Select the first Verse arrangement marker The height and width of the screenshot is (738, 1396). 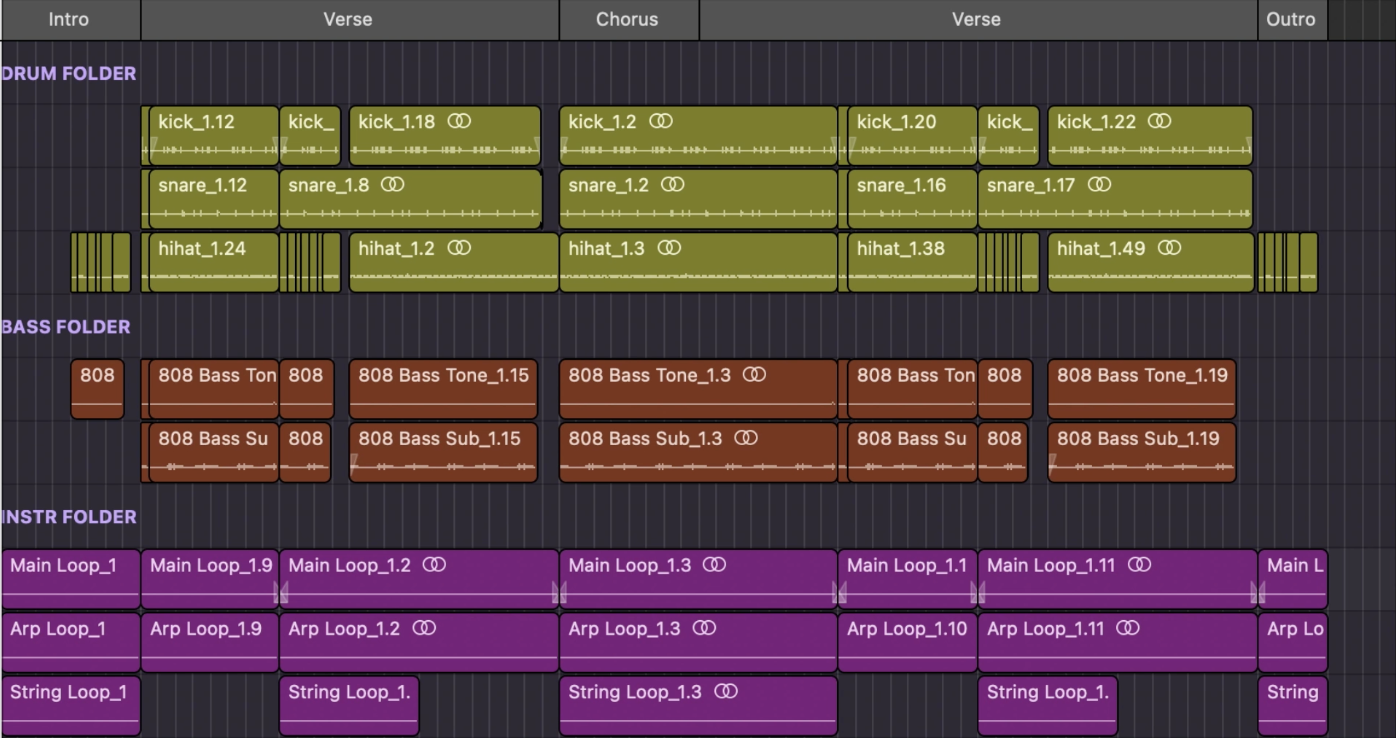pyautogui.click(x=349, y=20)
